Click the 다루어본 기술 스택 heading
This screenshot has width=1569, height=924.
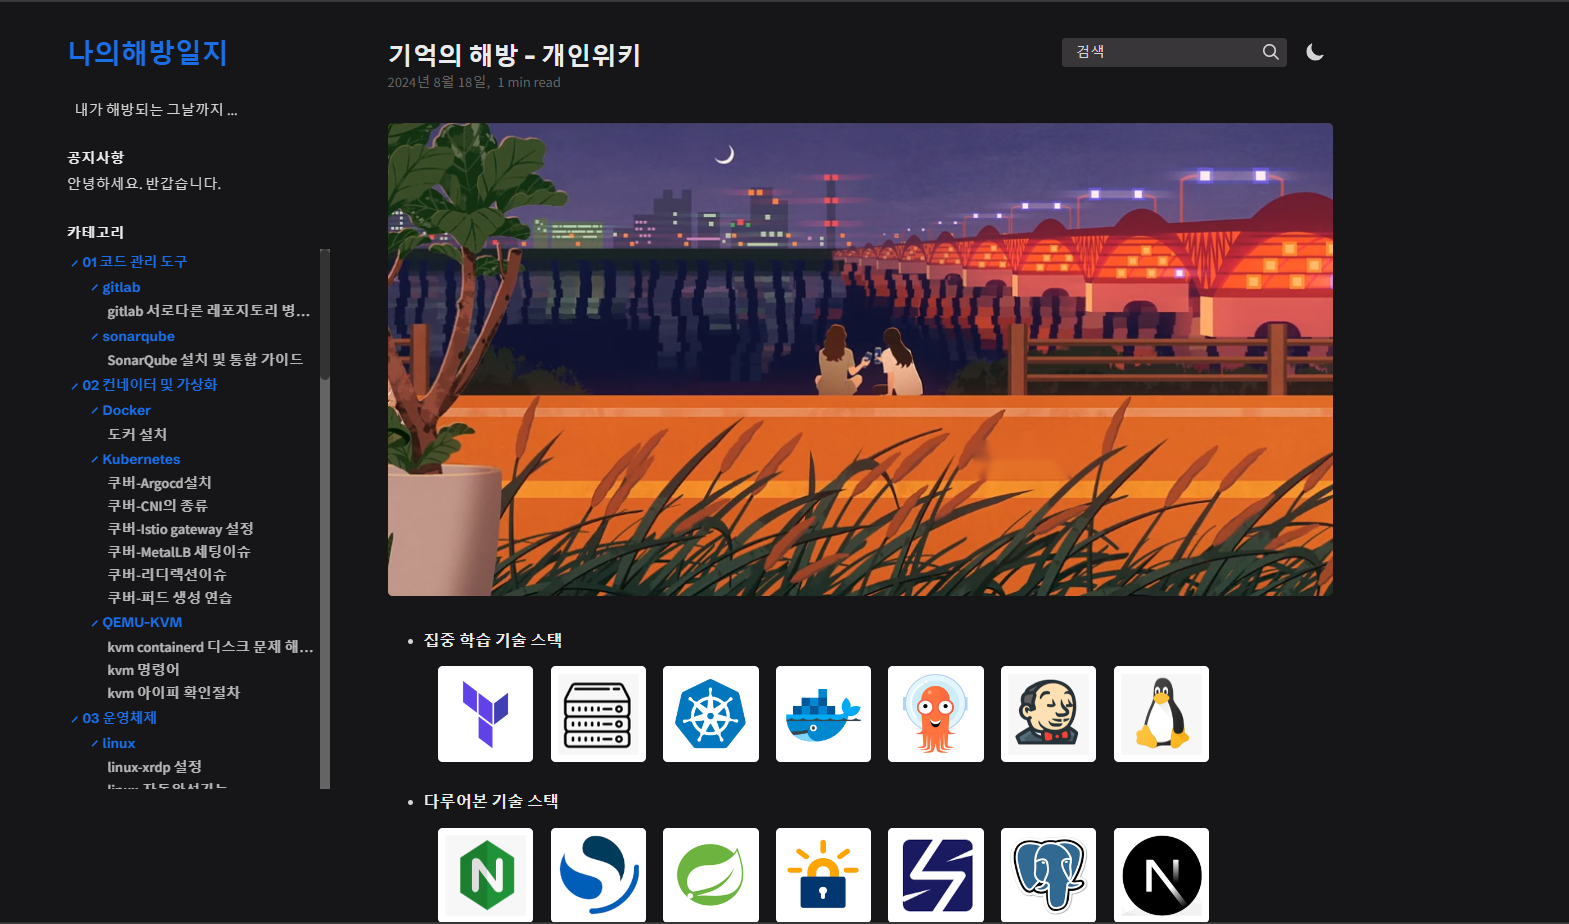tap(491, 801)
